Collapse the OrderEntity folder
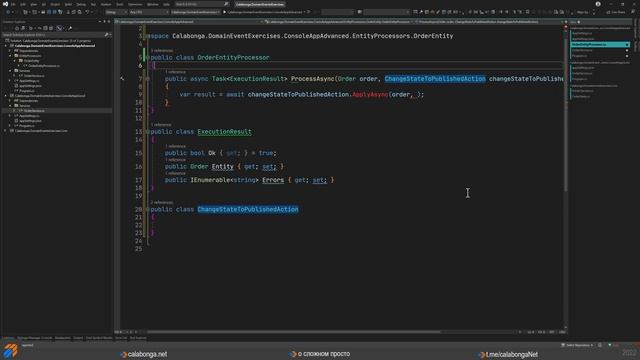The width and height of the screenshot is (640, 360). (x=14, y=60)
